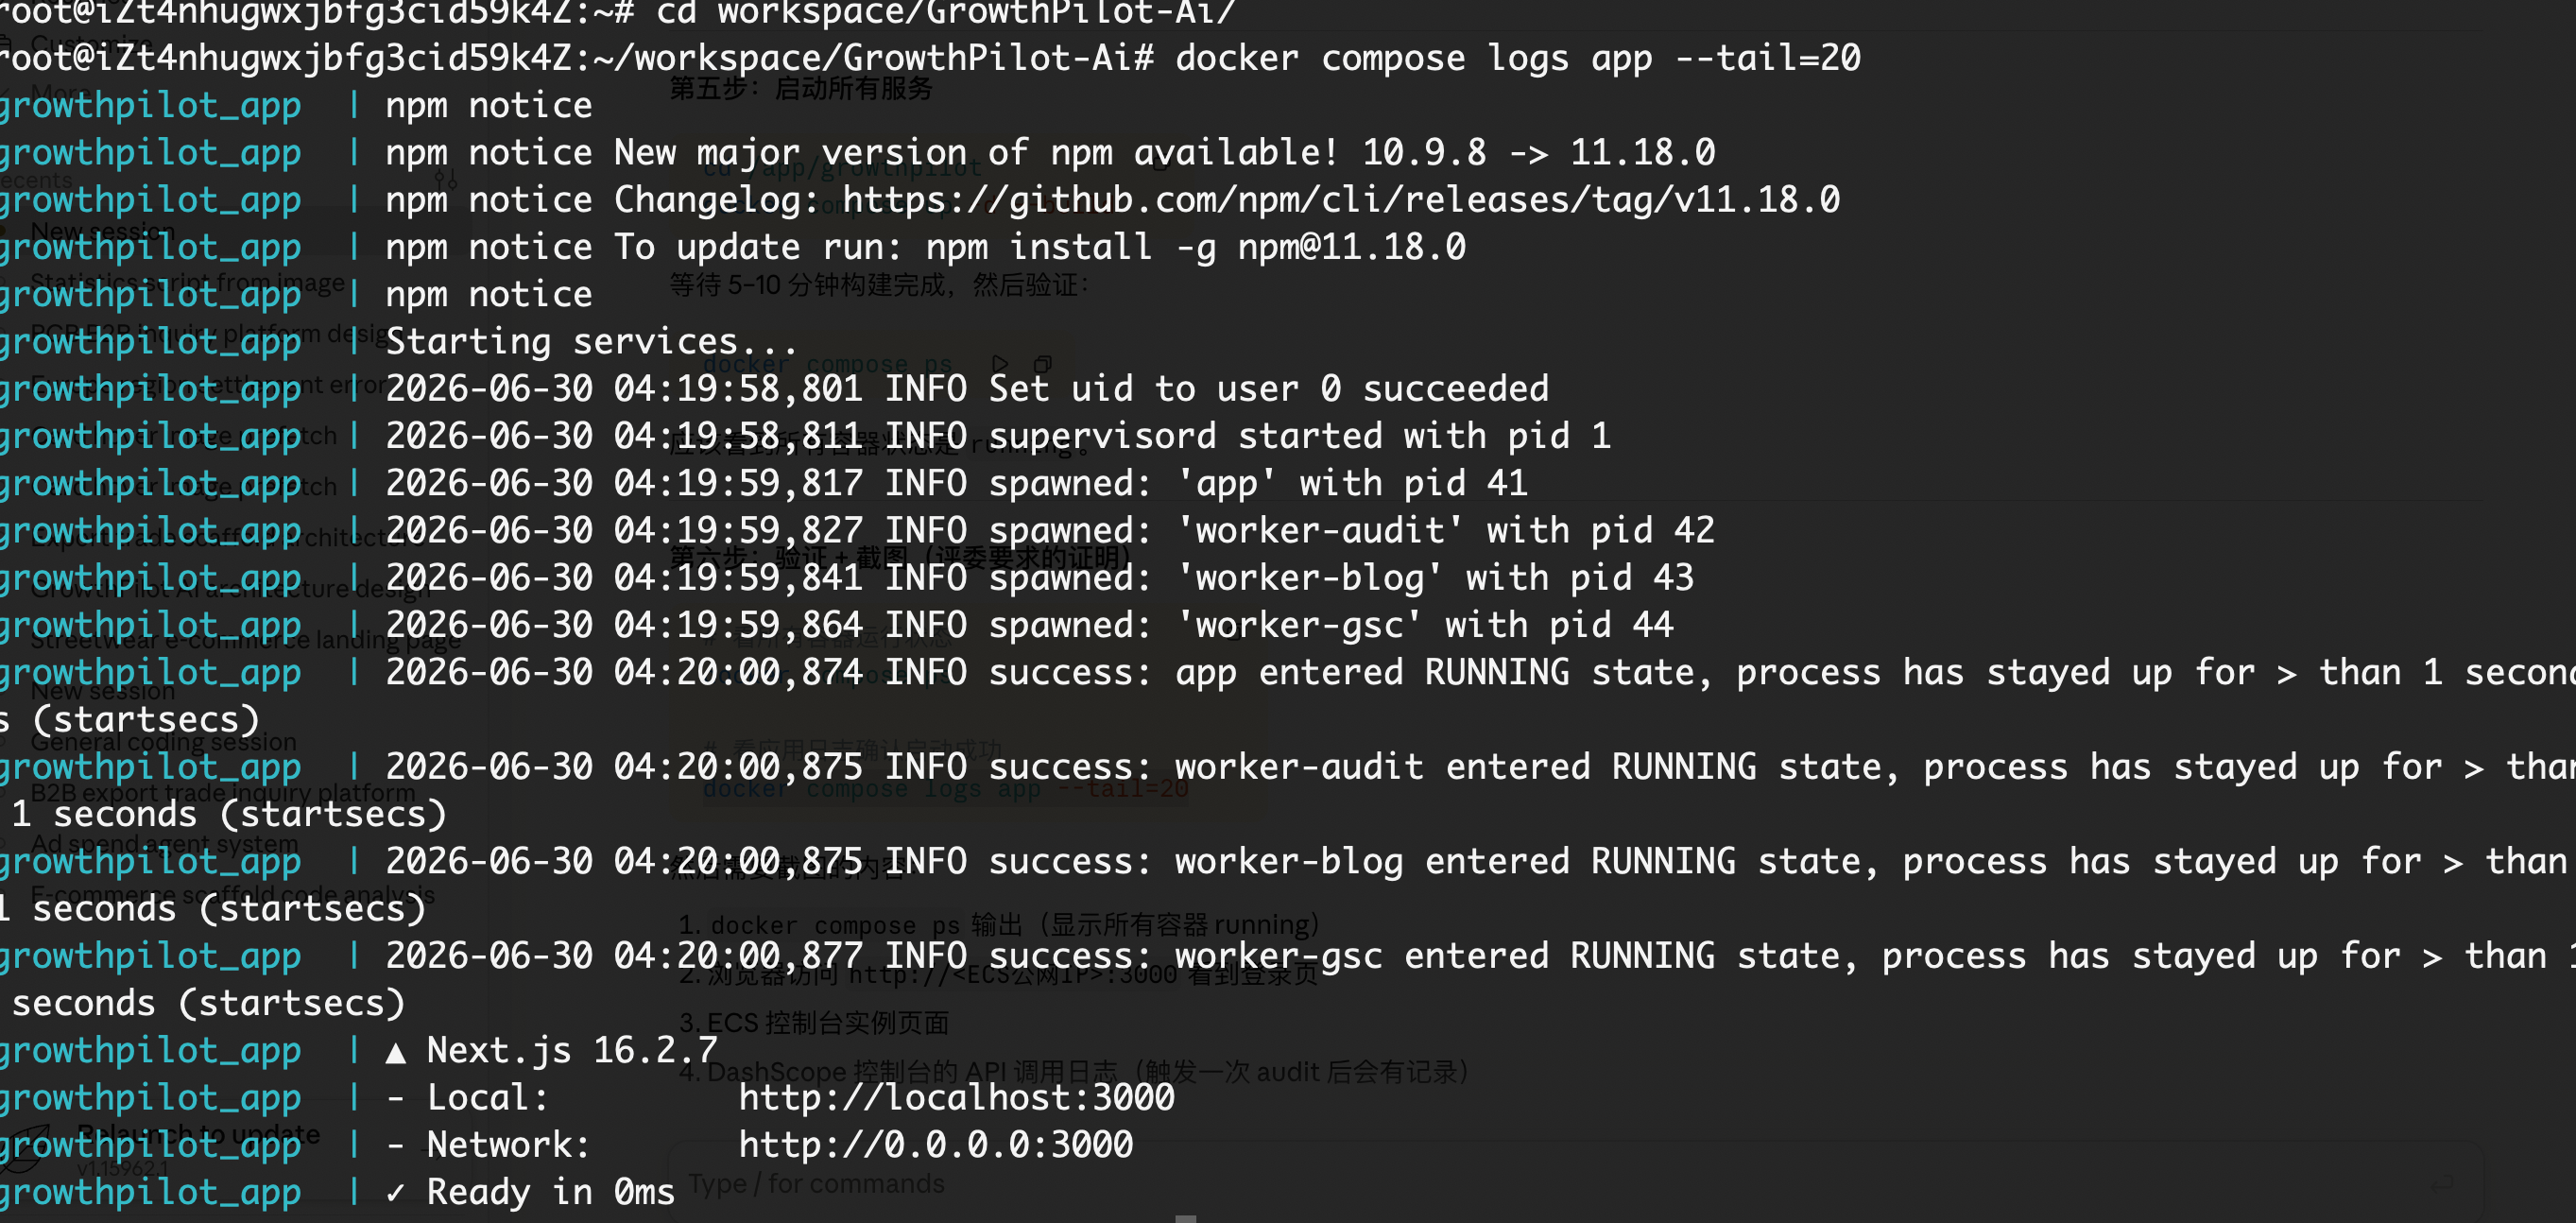This screenshot has height=1223, width=2576.
Task: Open the http://0.0.0.0:3000 Network URL
Action: pyautogui.click(x=935, y=1144)
